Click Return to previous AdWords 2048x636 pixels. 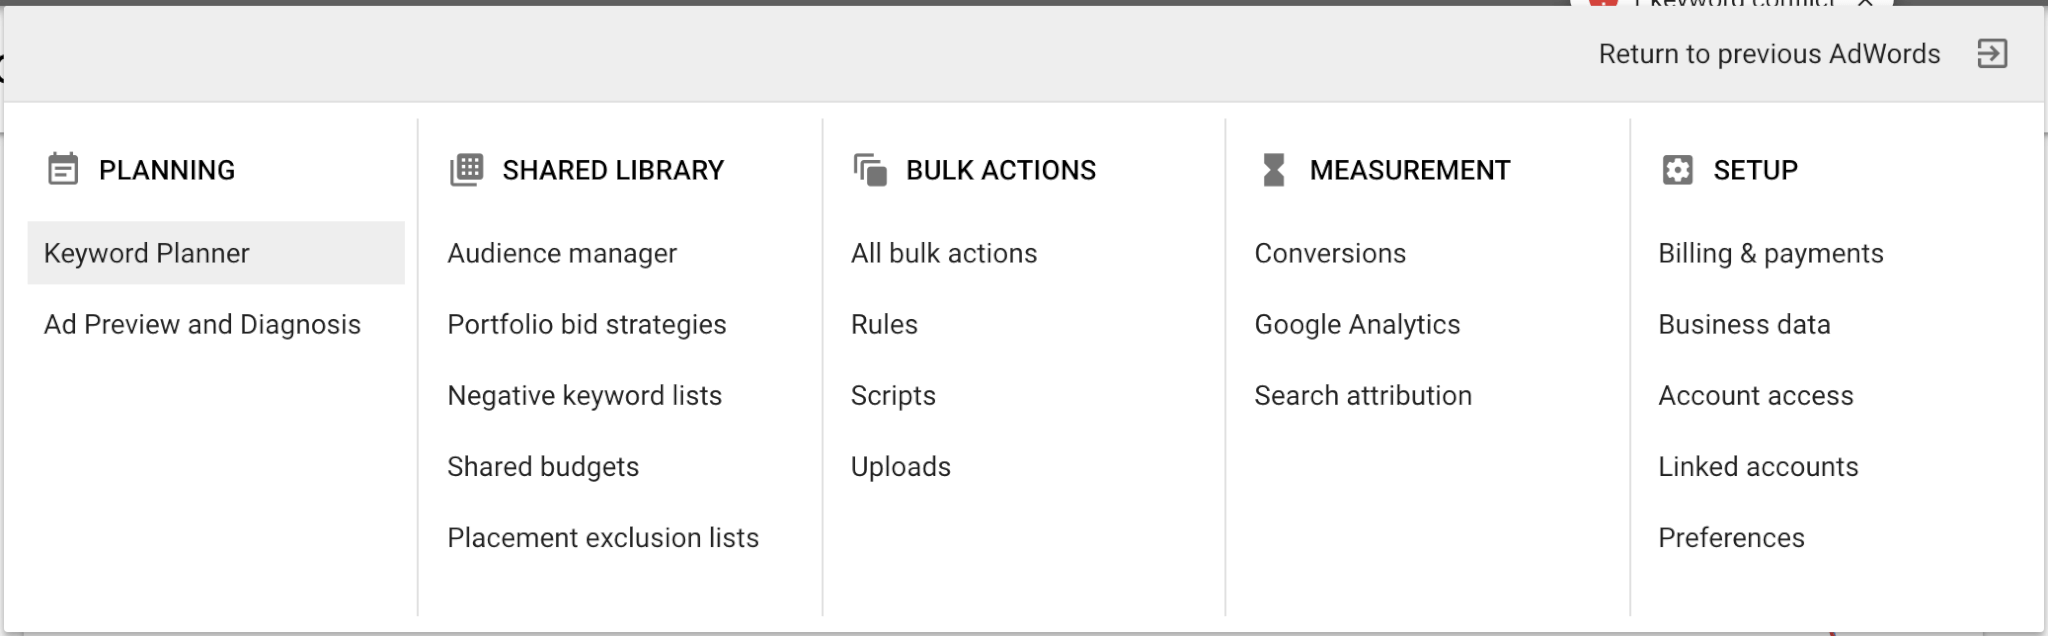[x=1771, y=53]
